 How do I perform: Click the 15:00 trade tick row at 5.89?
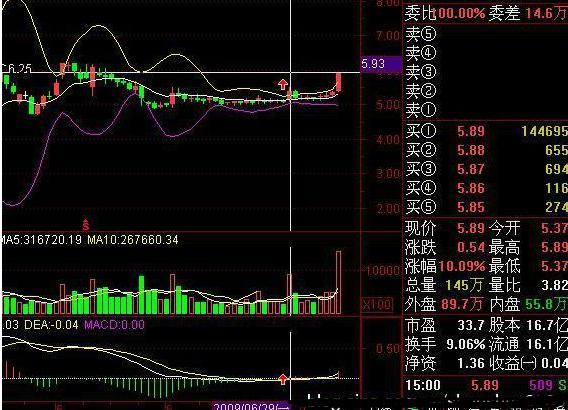click(486, 385)
